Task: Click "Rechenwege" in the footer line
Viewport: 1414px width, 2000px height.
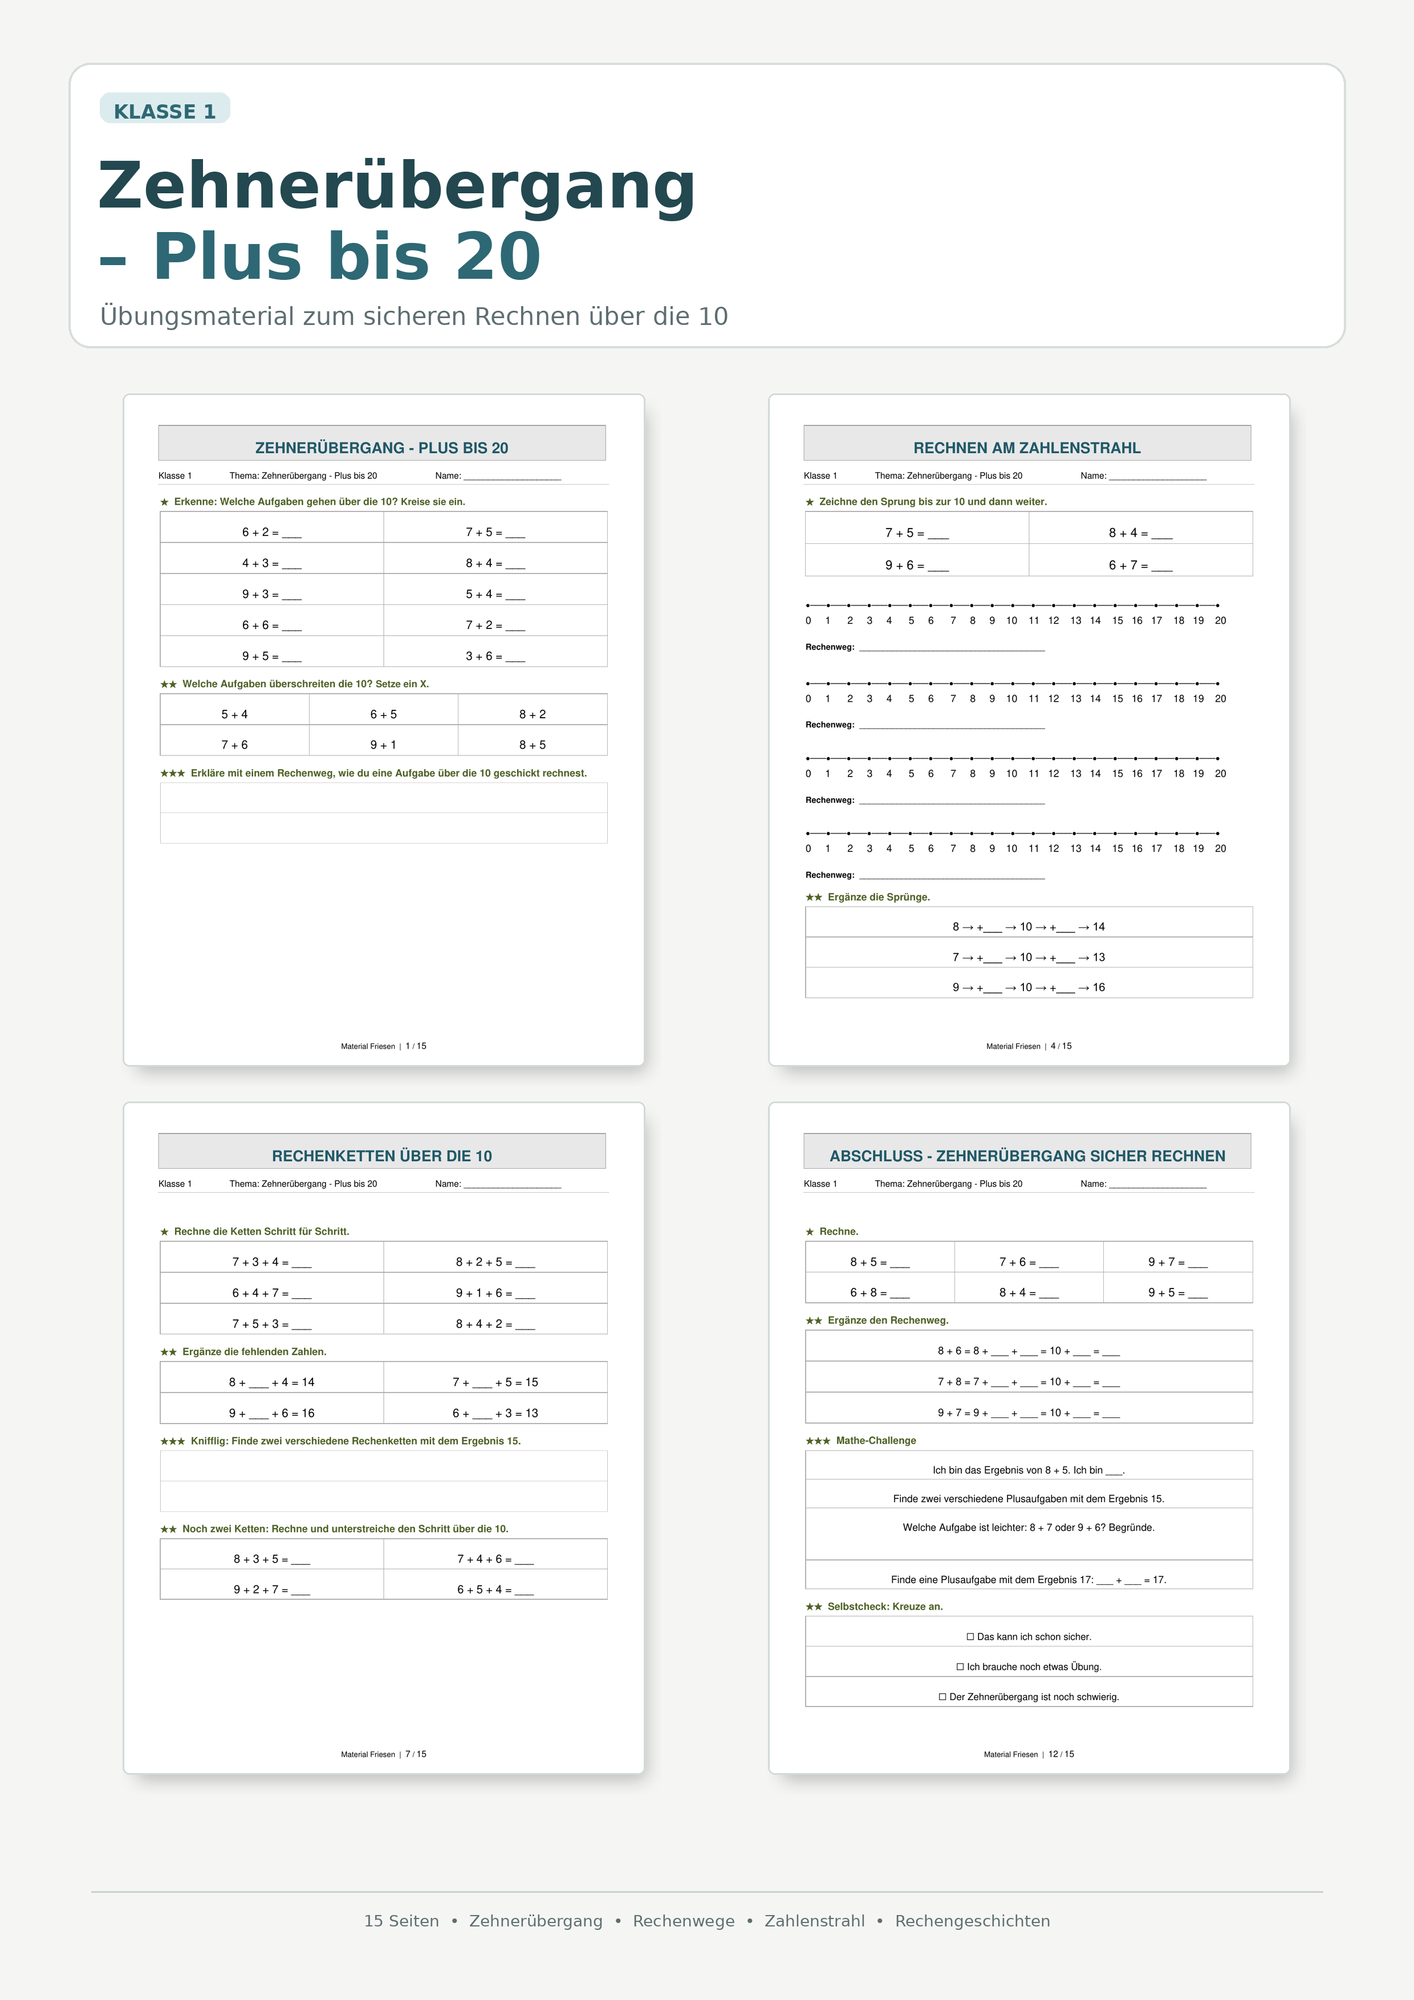Action: click(x=684, y=1921)
